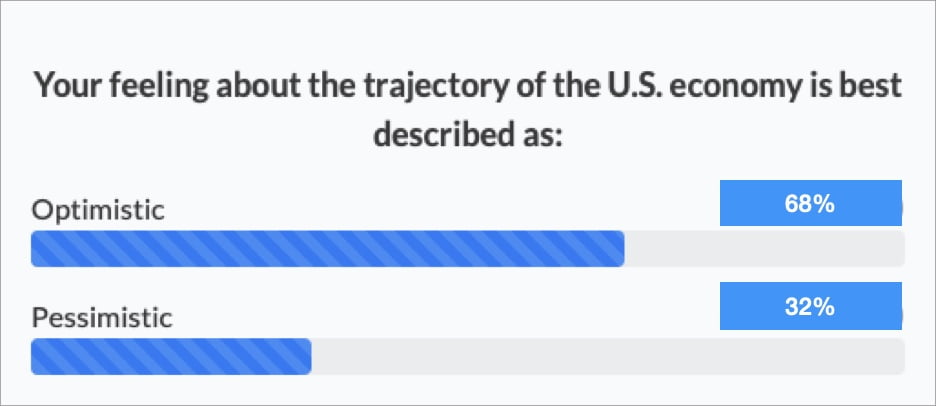The image size is (936, 406).
Task: Select the Pessimistic option label
Action: pos(102,318)
